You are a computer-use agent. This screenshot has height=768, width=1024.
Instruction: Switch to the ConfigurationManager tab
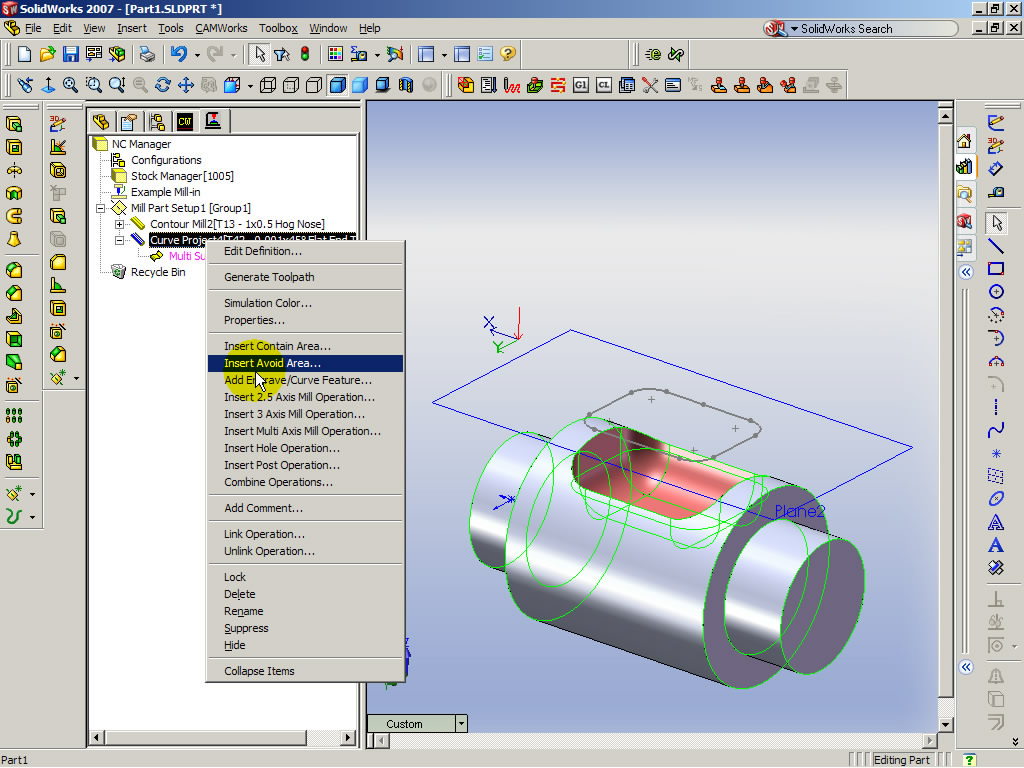[x=157, y=121]
